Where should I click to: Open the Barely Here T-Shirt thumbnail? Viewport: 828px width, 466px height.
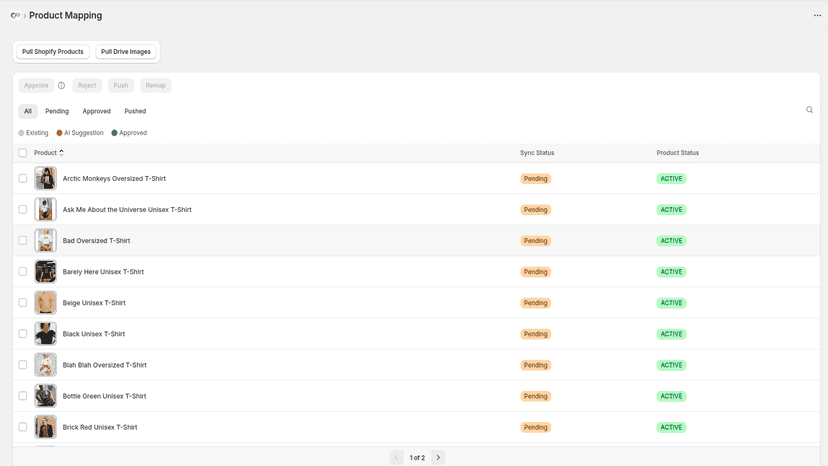click(x=45, y=272)
